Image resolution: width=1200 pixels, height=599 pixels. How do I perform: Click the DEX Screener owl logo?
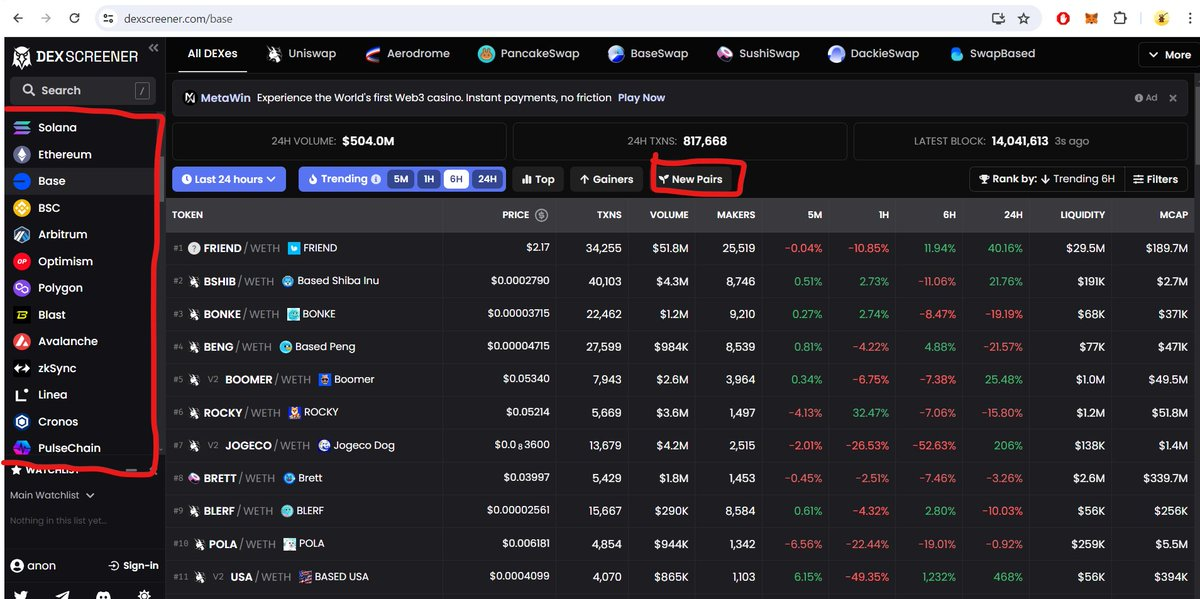click(x=24, y=58)
